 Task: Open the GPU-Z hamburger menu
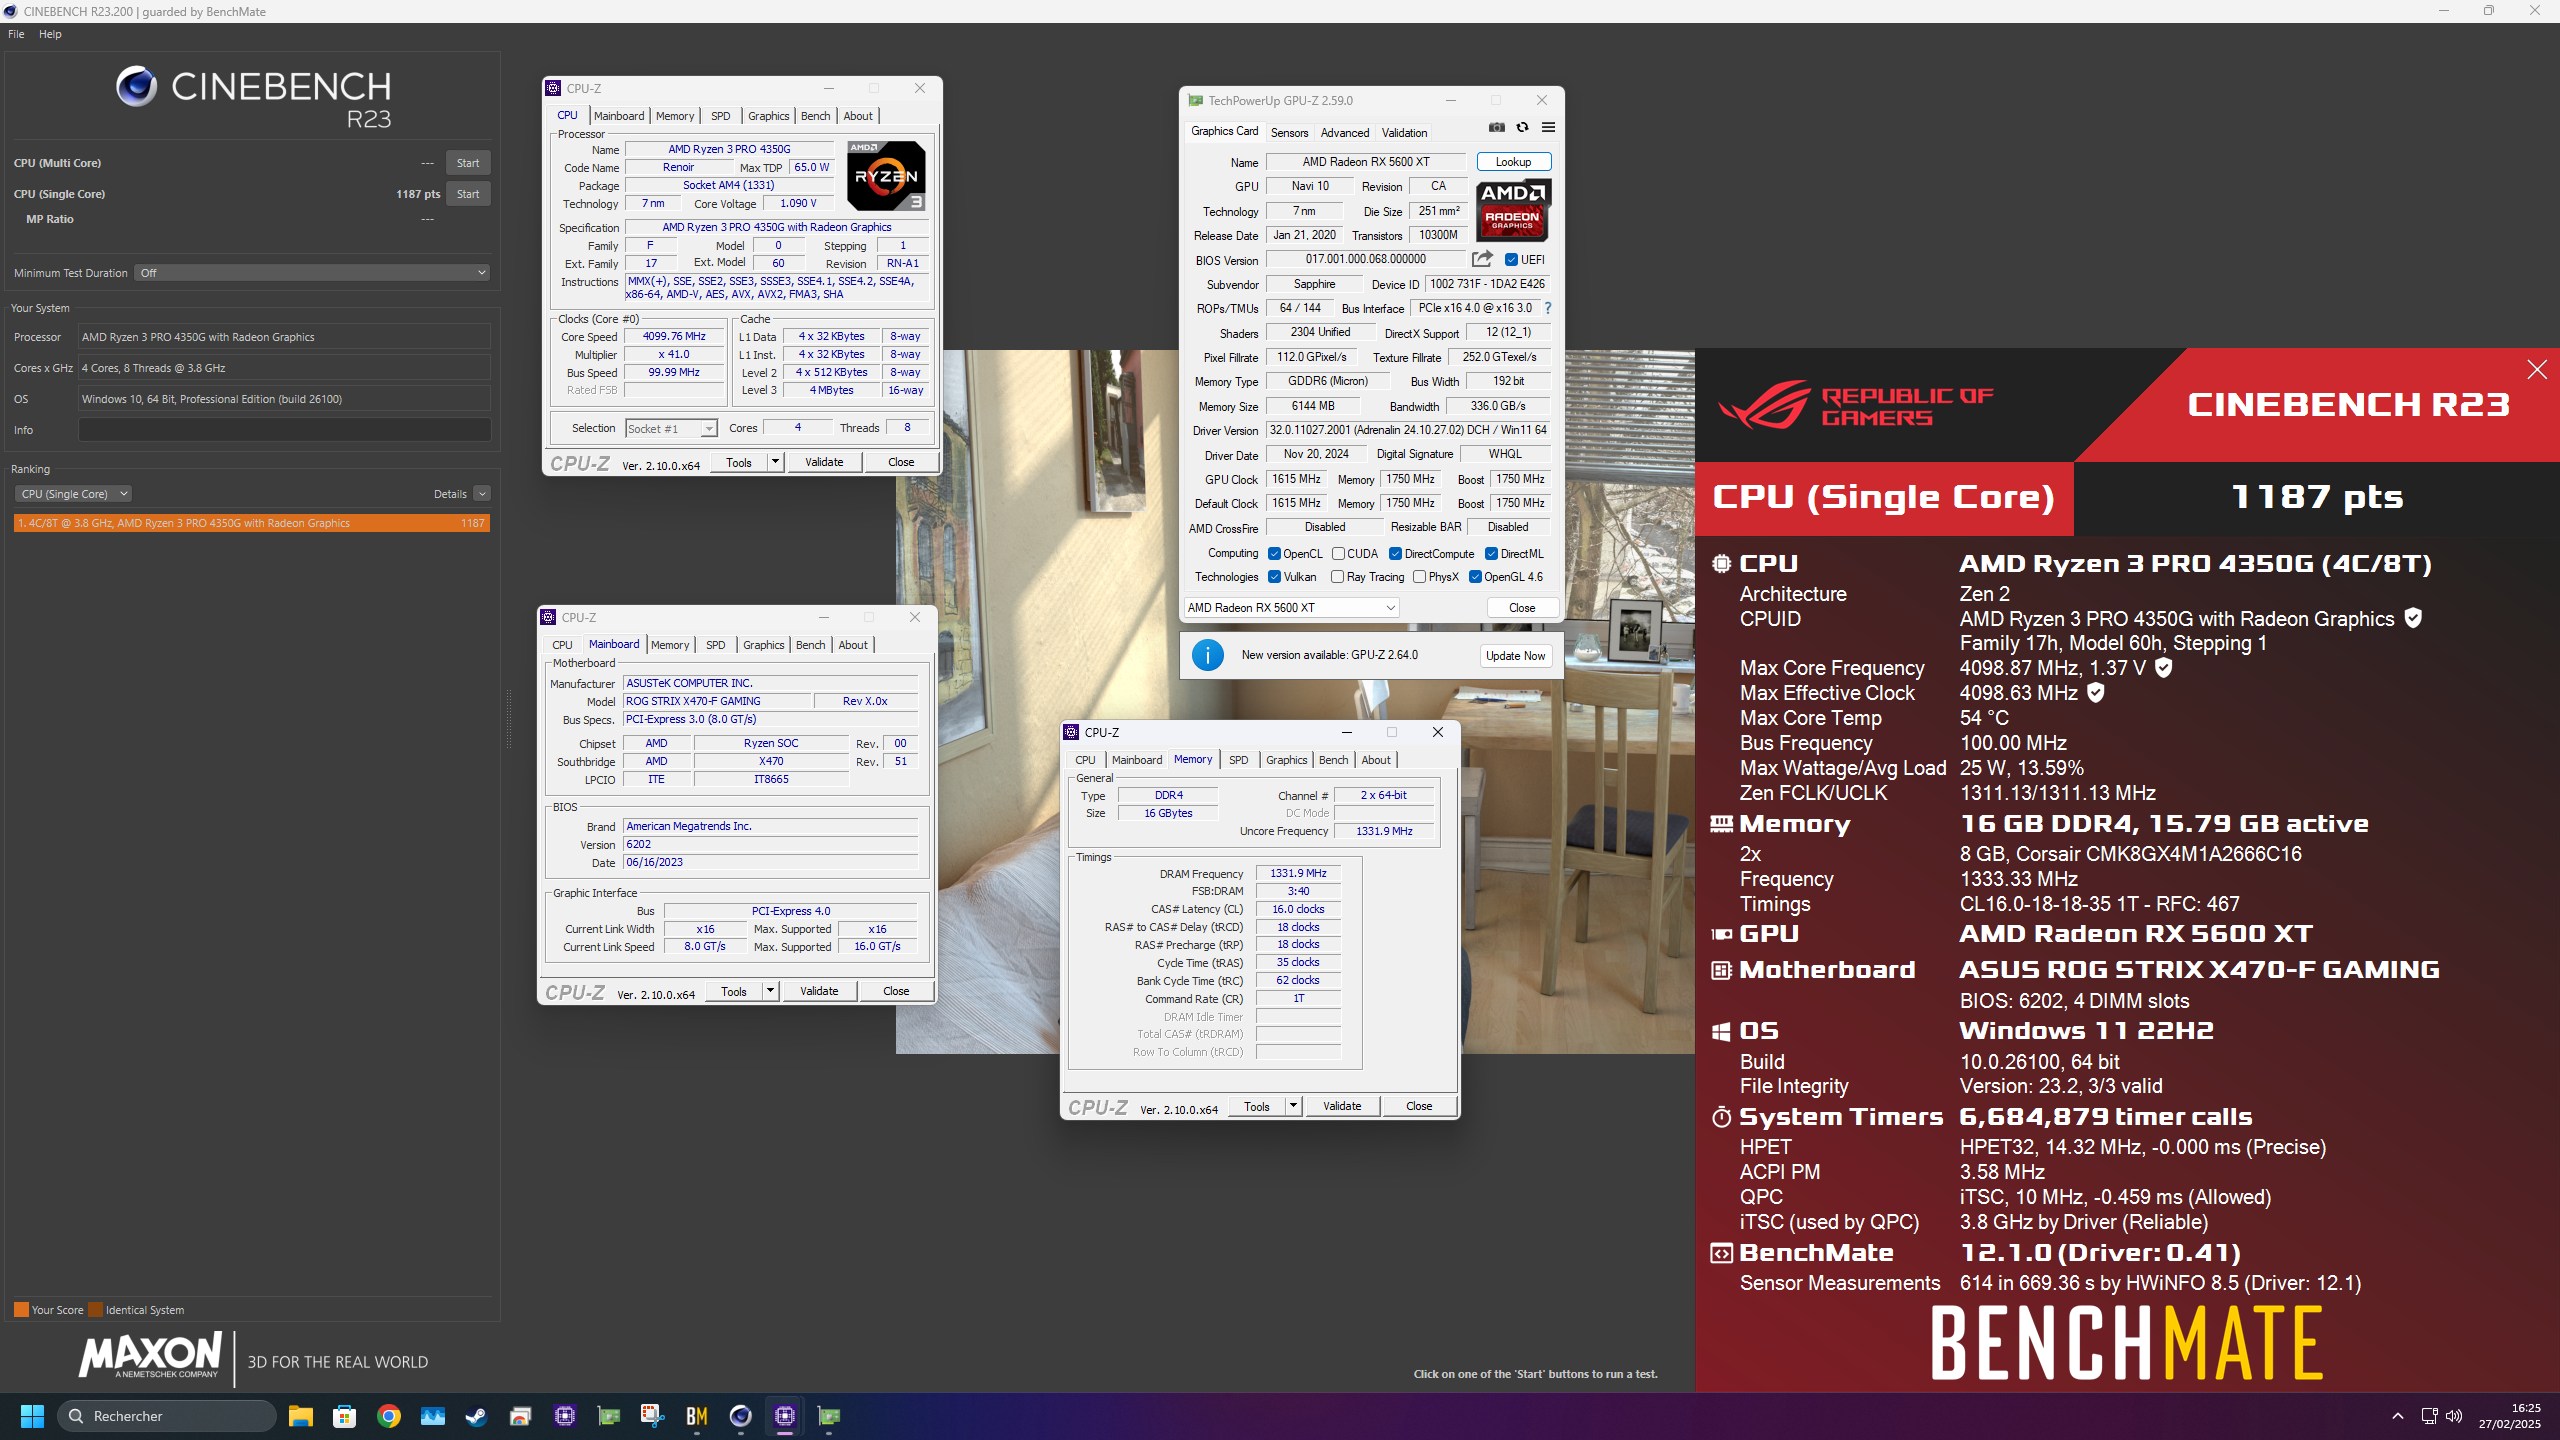click(1548, 127)
